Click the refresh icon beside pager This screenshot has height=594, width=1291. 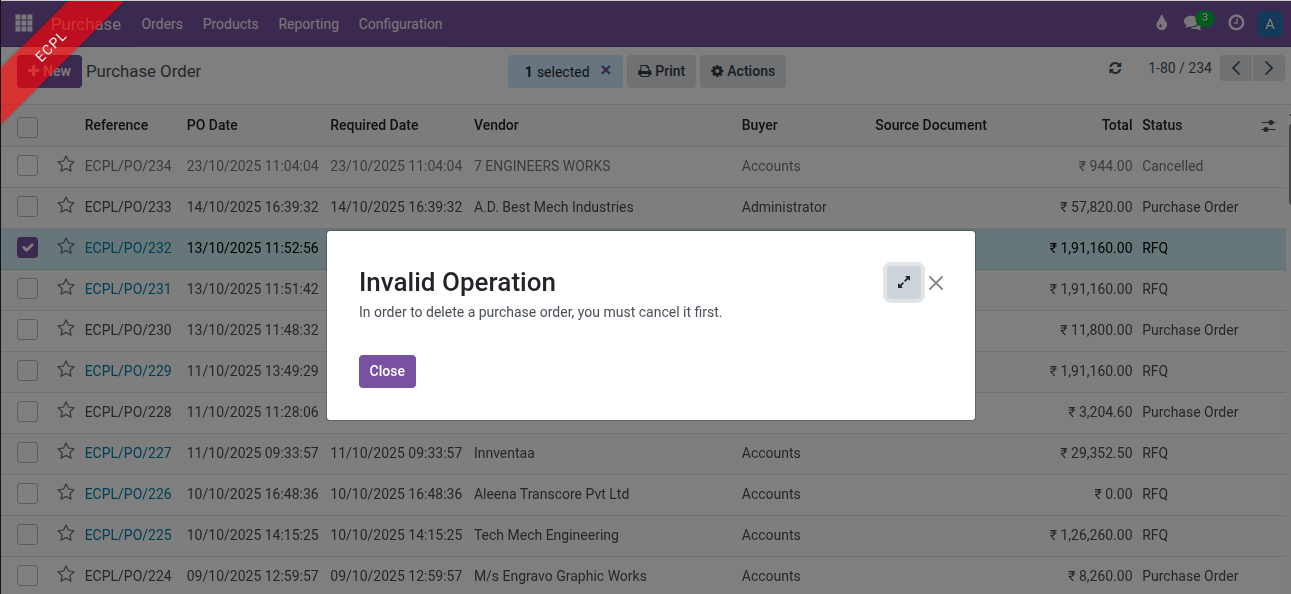(x=1115, y=69)
